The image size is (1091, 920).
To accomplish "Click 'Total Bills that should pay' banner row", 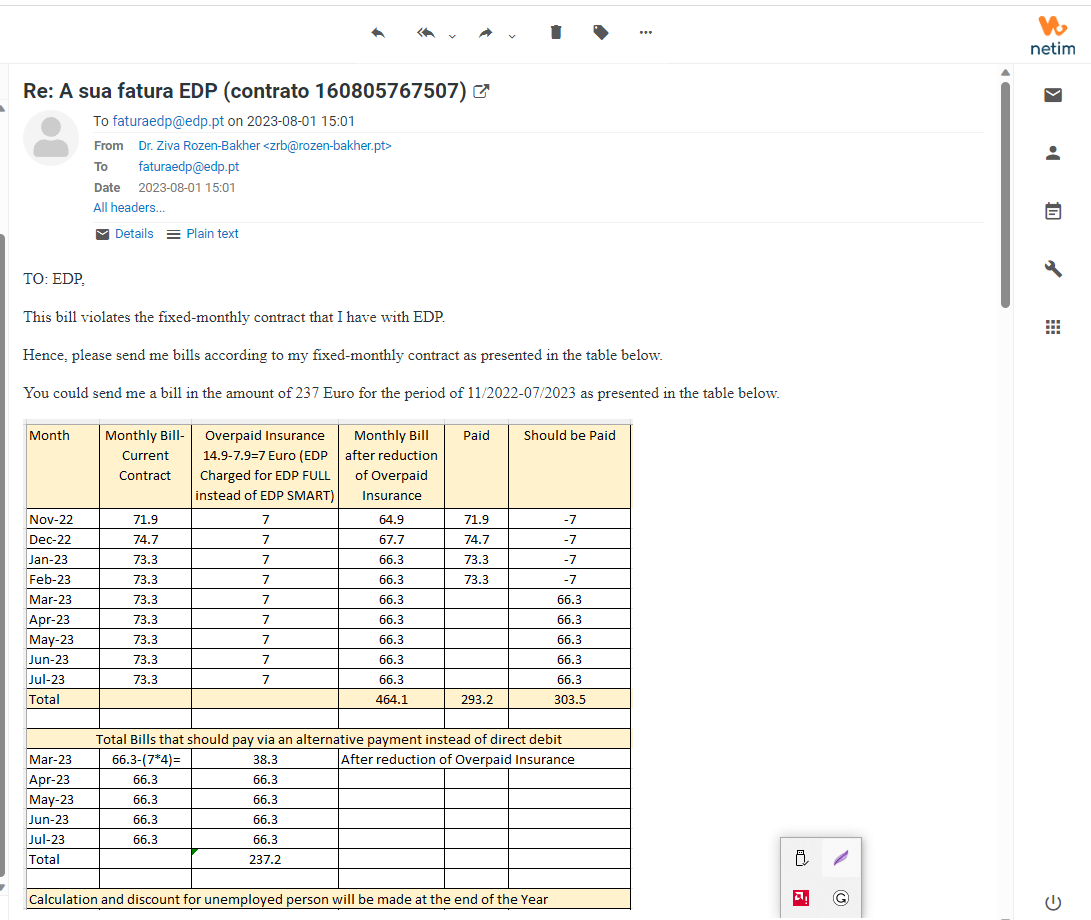I will 328,739.
